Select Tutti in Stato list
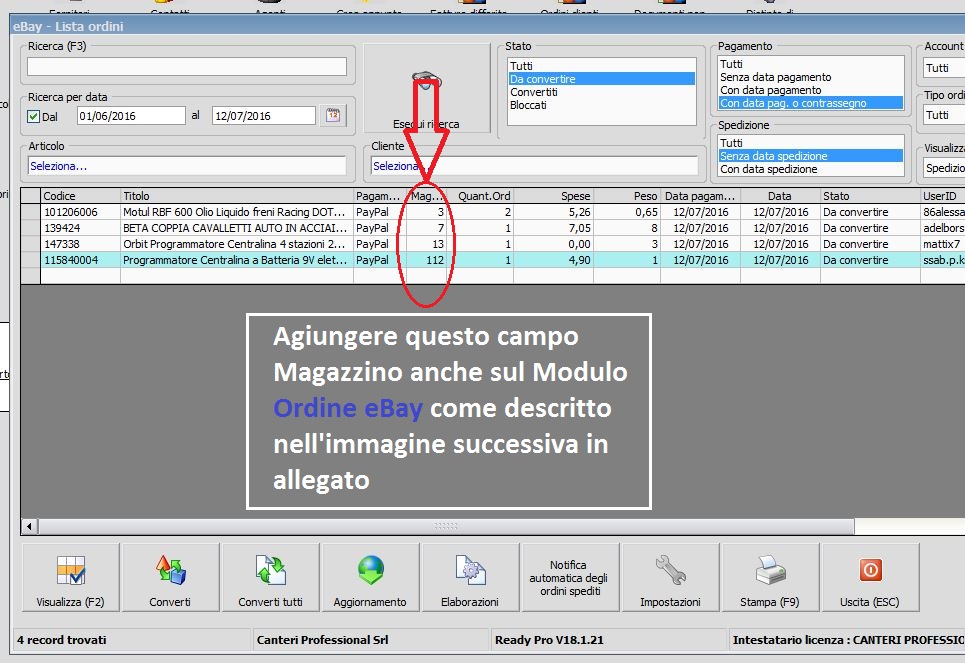The width and height of the screenshot is (965, 663). point(602,66)
